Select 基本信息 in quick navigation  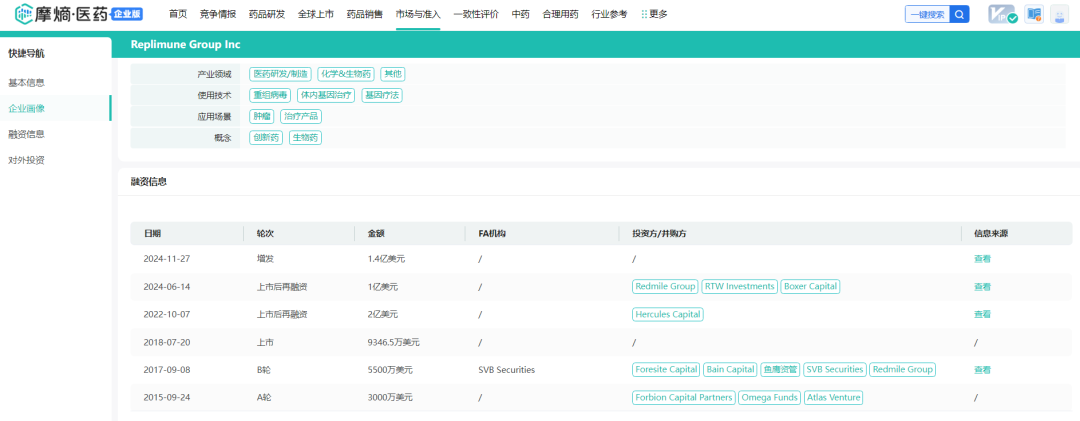pyautogui.click(x=27, y=83)
